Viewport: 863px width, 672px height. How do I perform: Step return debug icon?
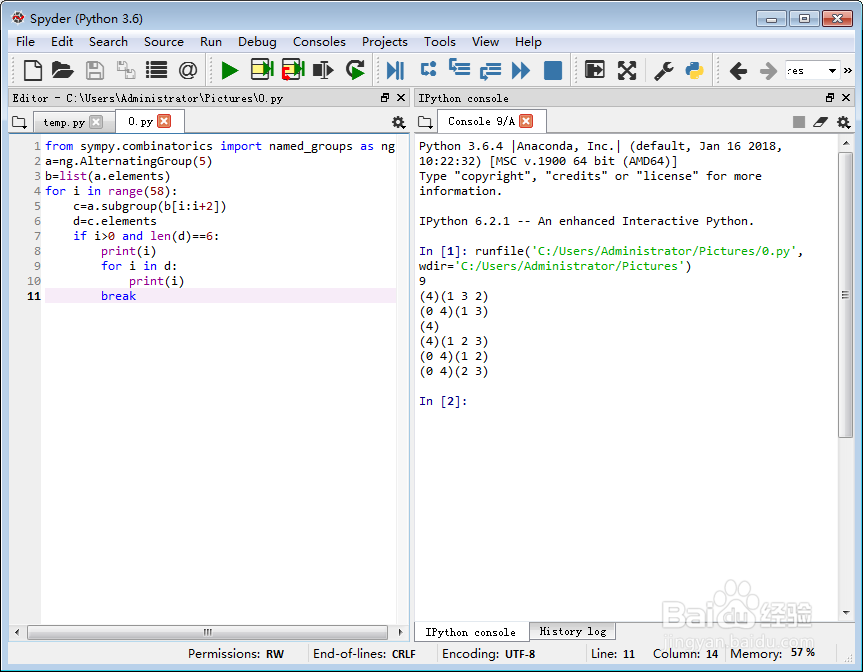coord(490,70)
